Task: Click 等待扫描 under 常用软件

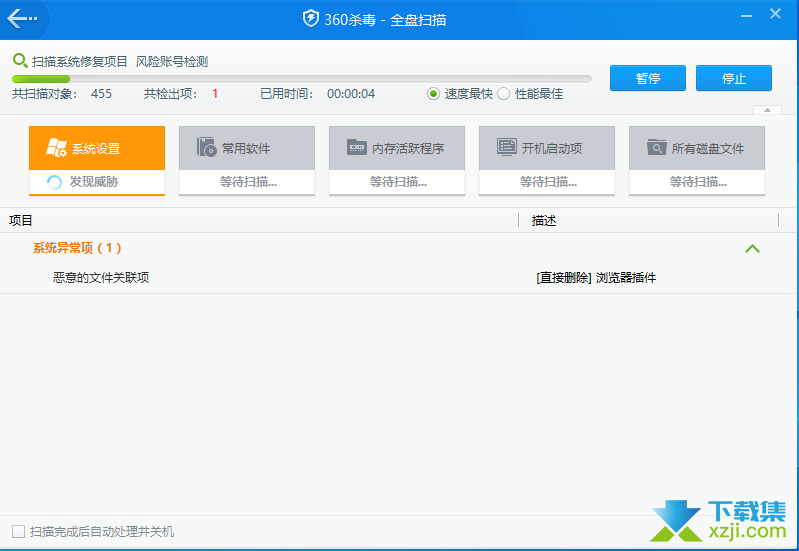Action: tap(248, 181)
